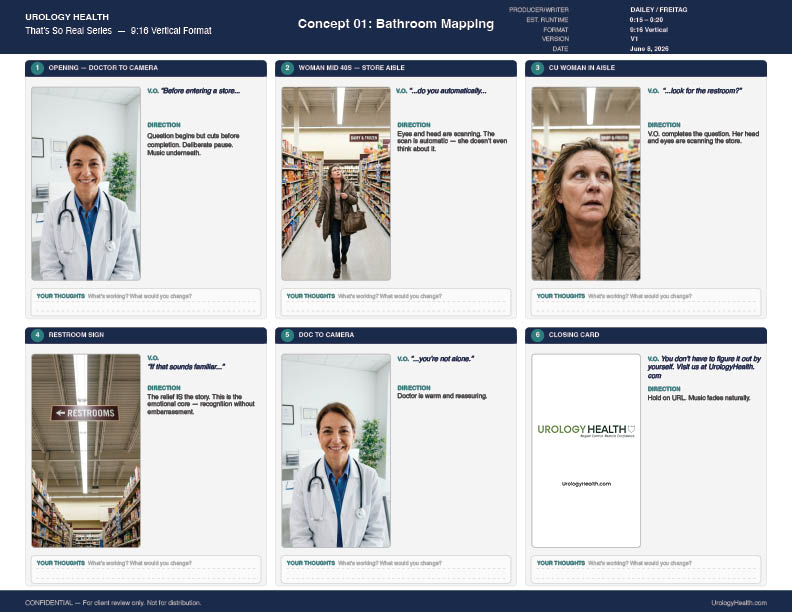Image resolution: width=792 pixels, height=612 pixels.
Task: Click the 'CU Woman in Aisle' header
Action: pos(646,68)
